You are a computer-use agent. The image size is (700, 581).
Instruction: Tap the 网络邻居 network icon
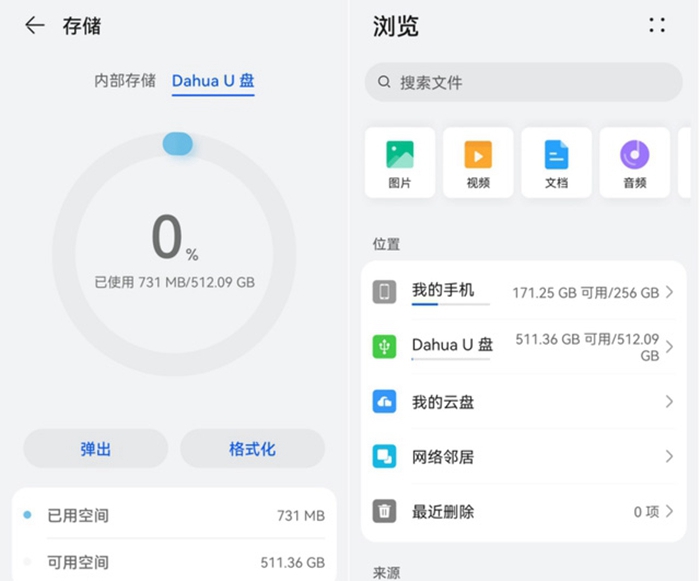click(x=384, y=456)
